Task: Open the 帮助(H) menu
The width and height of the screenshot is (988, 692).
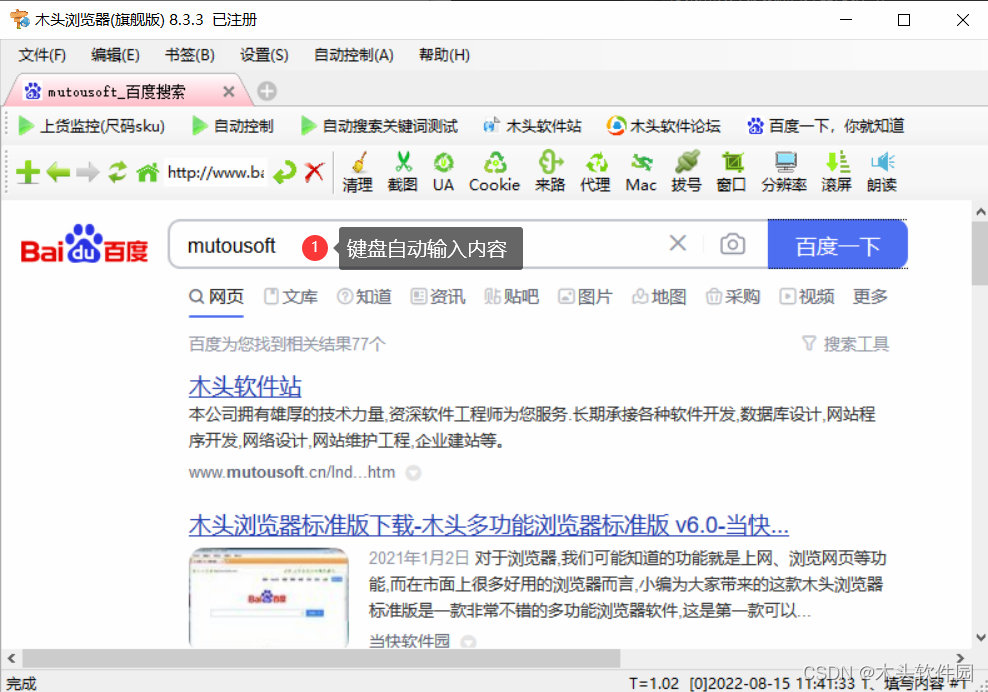Action: (444, 55)
